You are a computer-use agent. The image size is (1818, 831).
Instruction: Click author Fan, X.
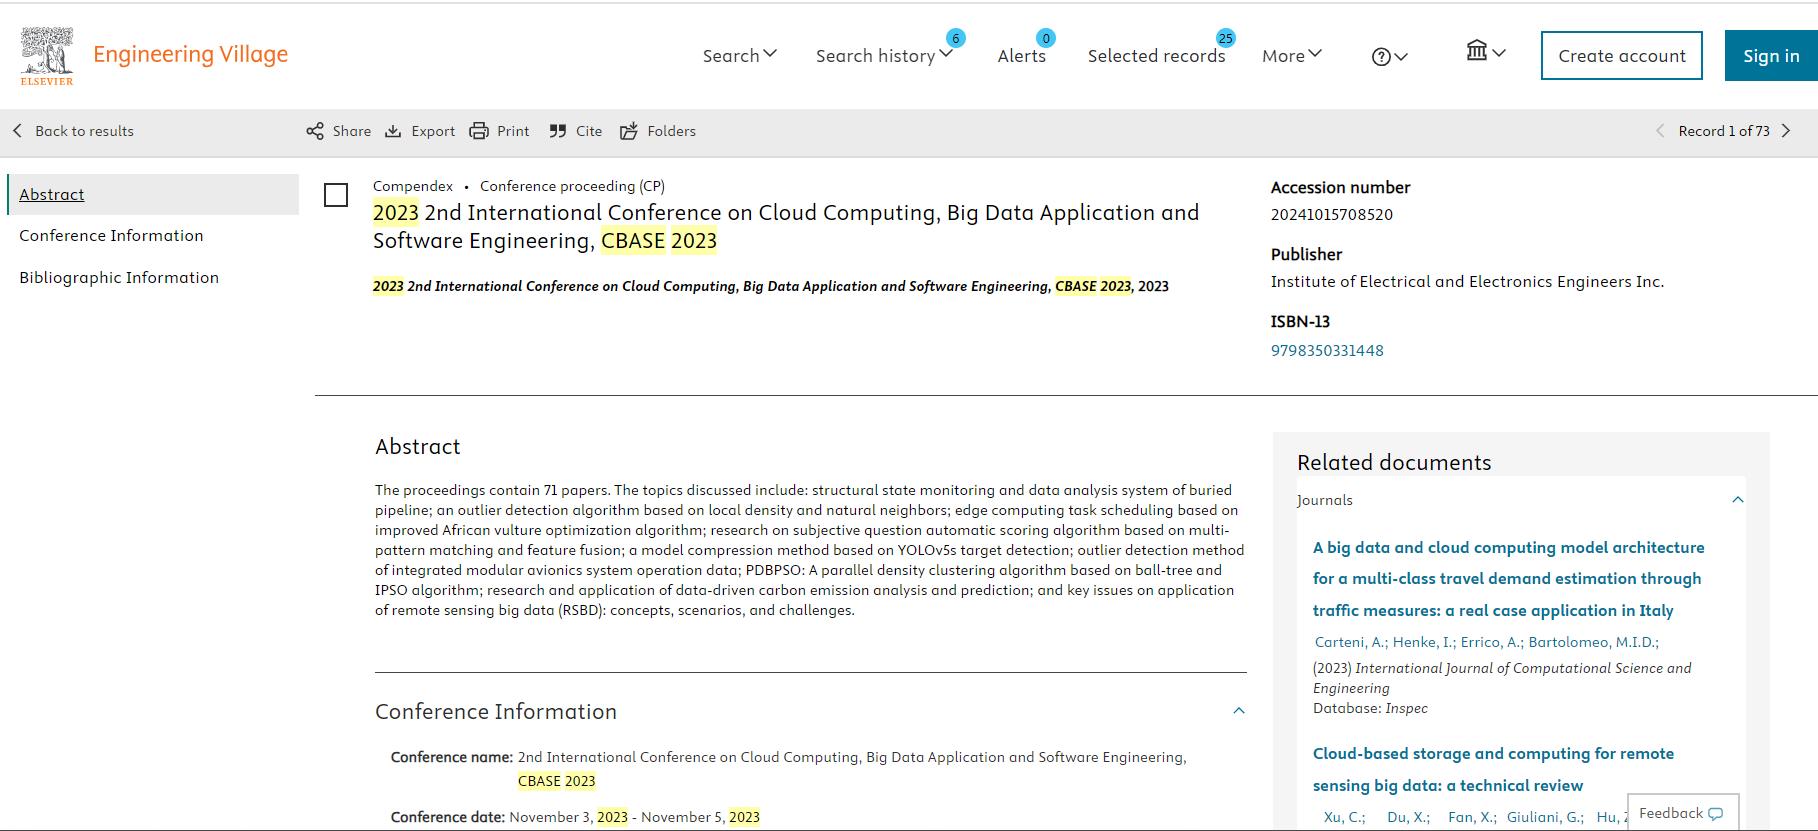point(1472,817)
